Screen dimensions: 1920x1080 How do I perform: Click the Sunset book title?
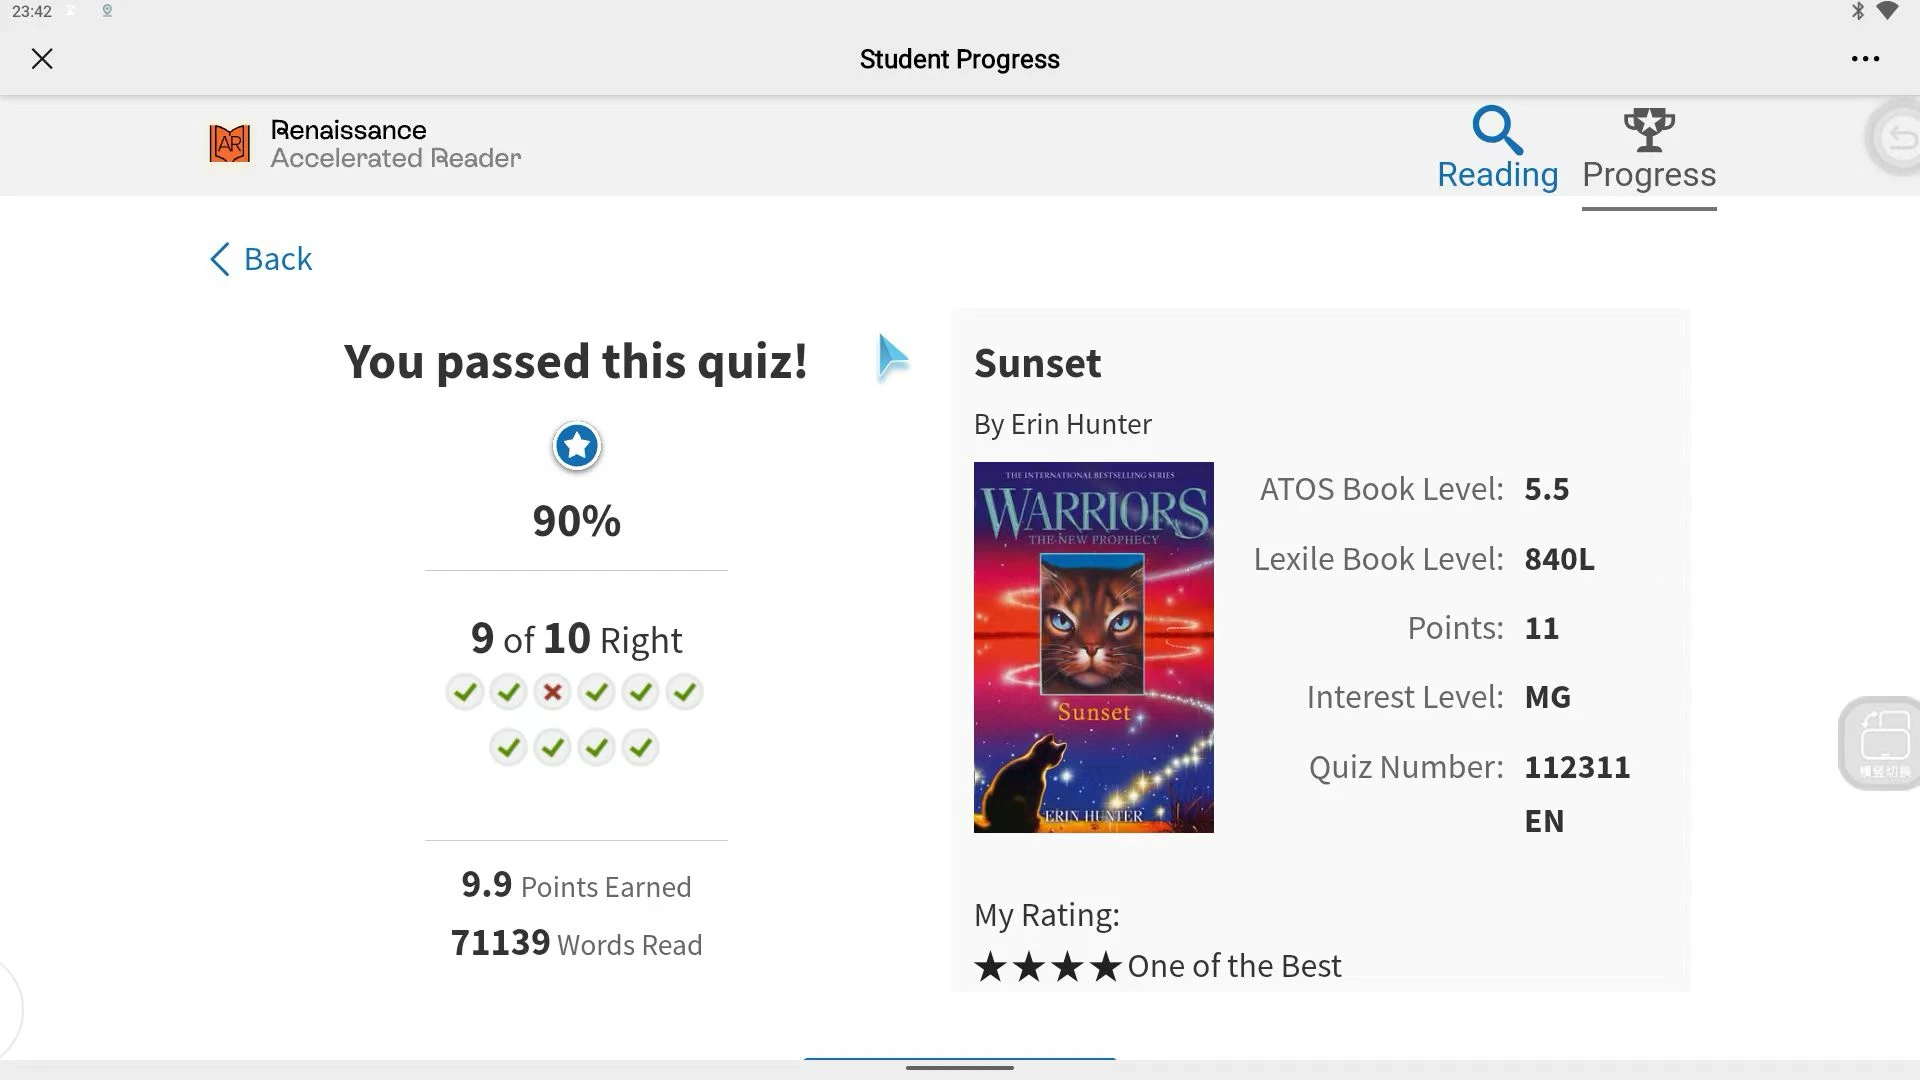(1037, 363)
